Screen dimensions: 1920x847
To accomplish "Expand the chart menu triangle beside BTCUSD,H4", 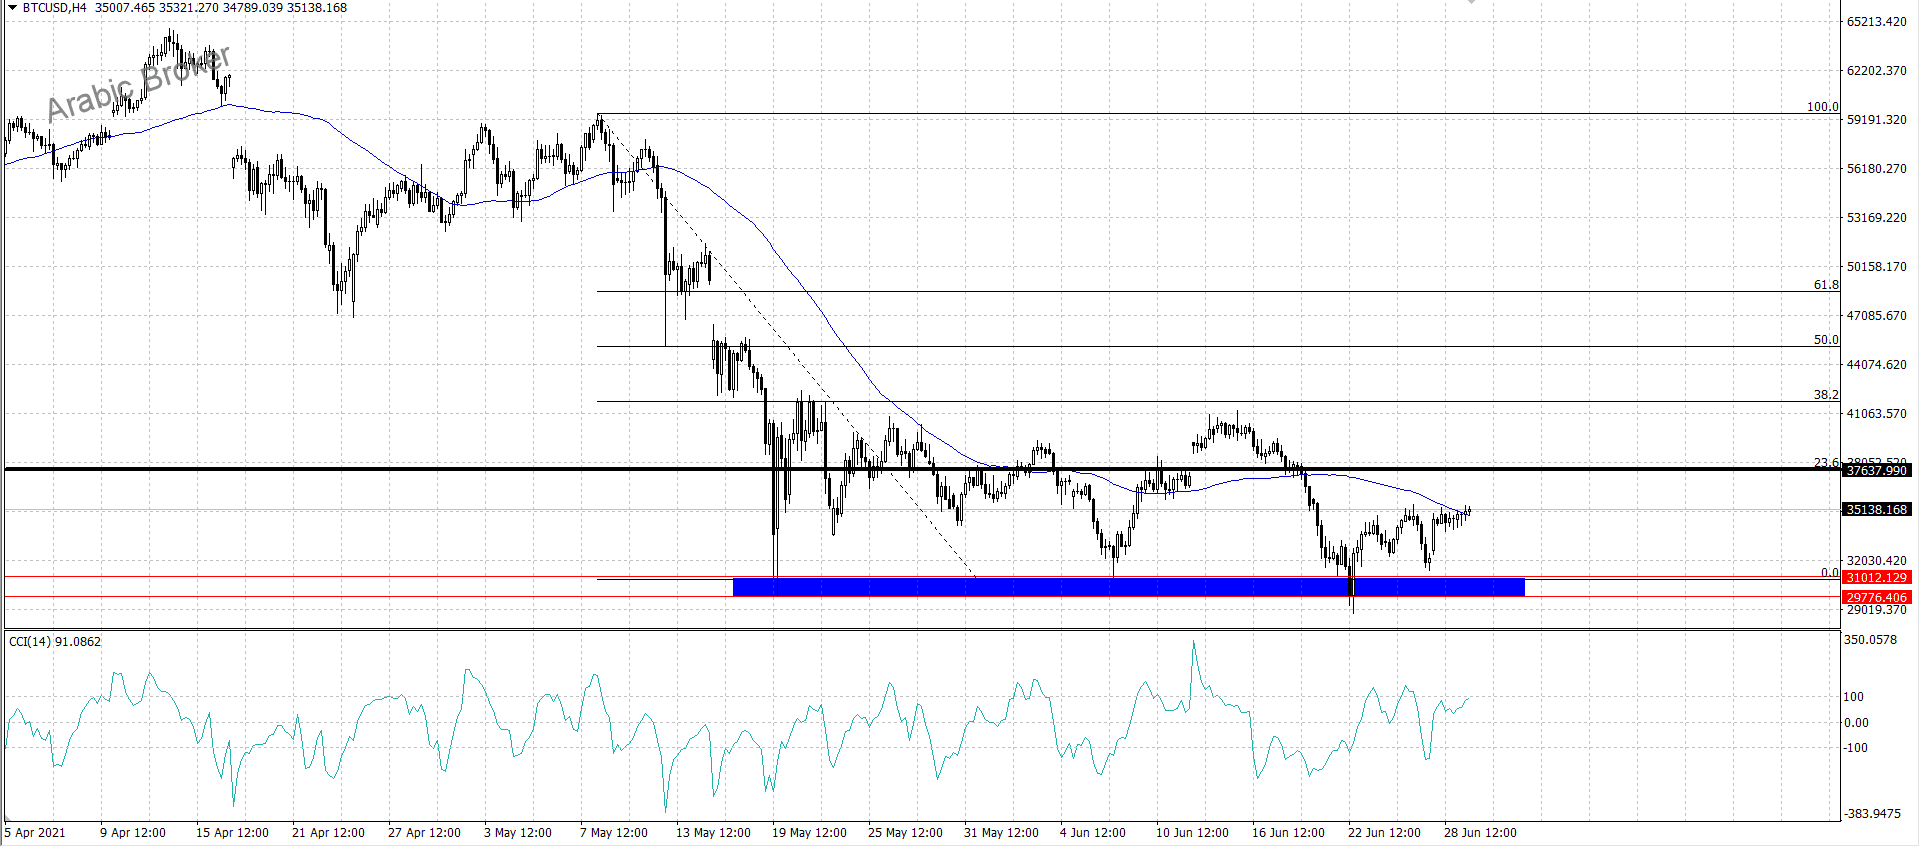I will 12,7.
